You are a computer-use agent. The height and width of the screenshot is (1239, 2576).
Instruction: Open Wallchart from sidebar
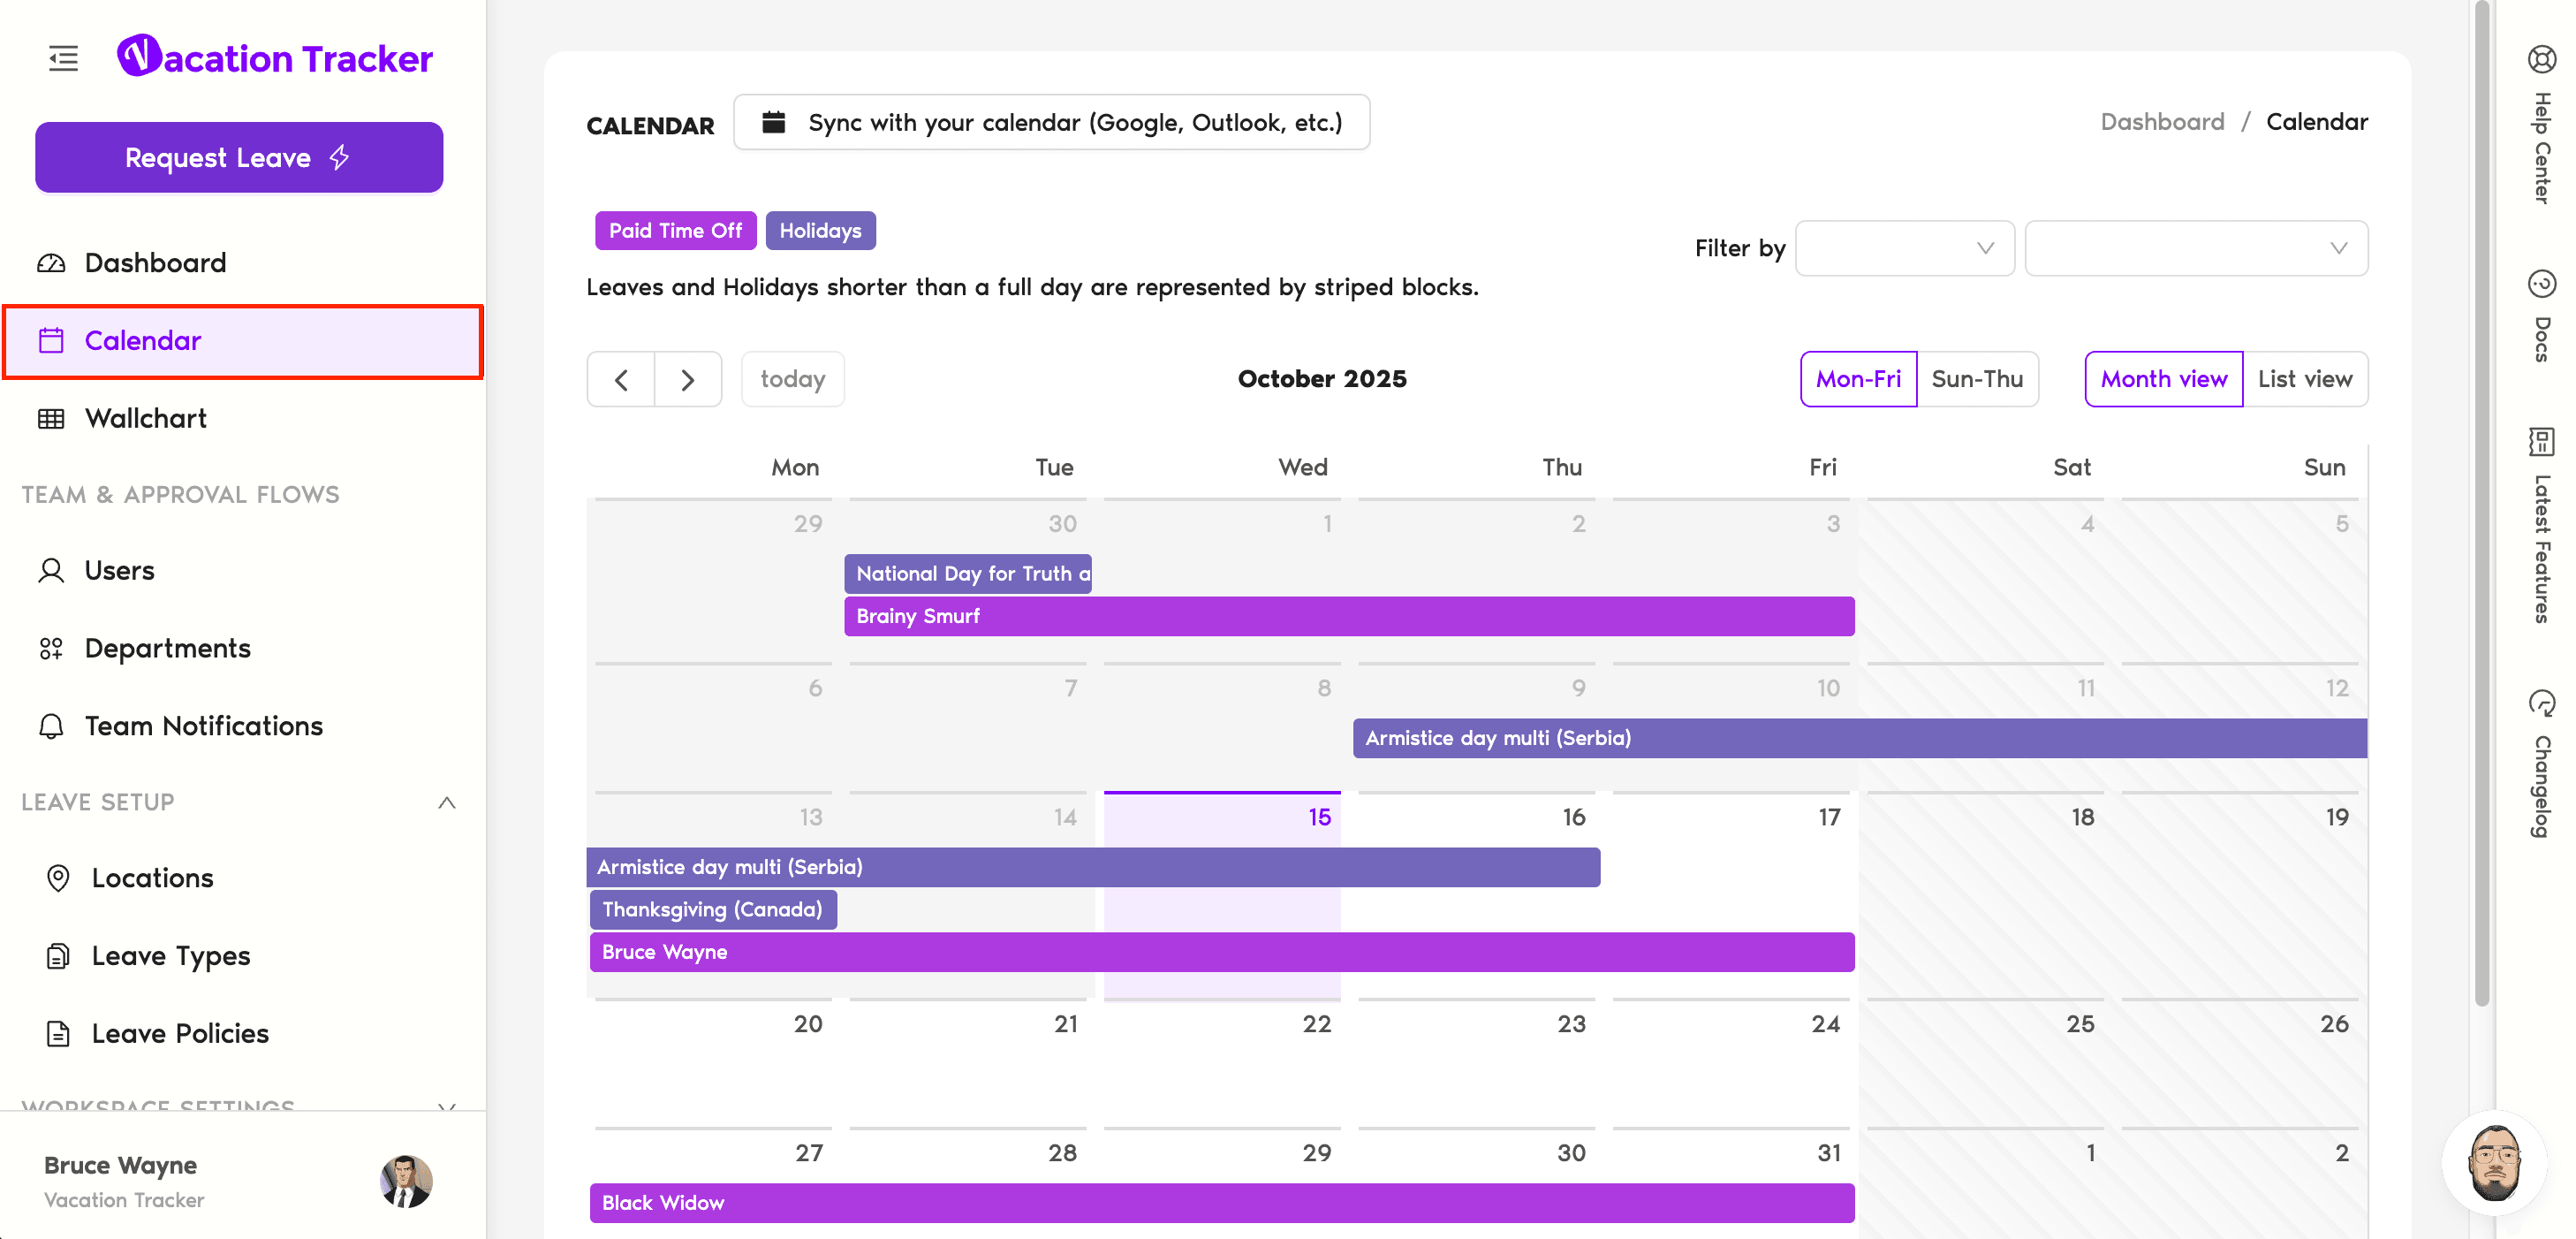[145, 418]
